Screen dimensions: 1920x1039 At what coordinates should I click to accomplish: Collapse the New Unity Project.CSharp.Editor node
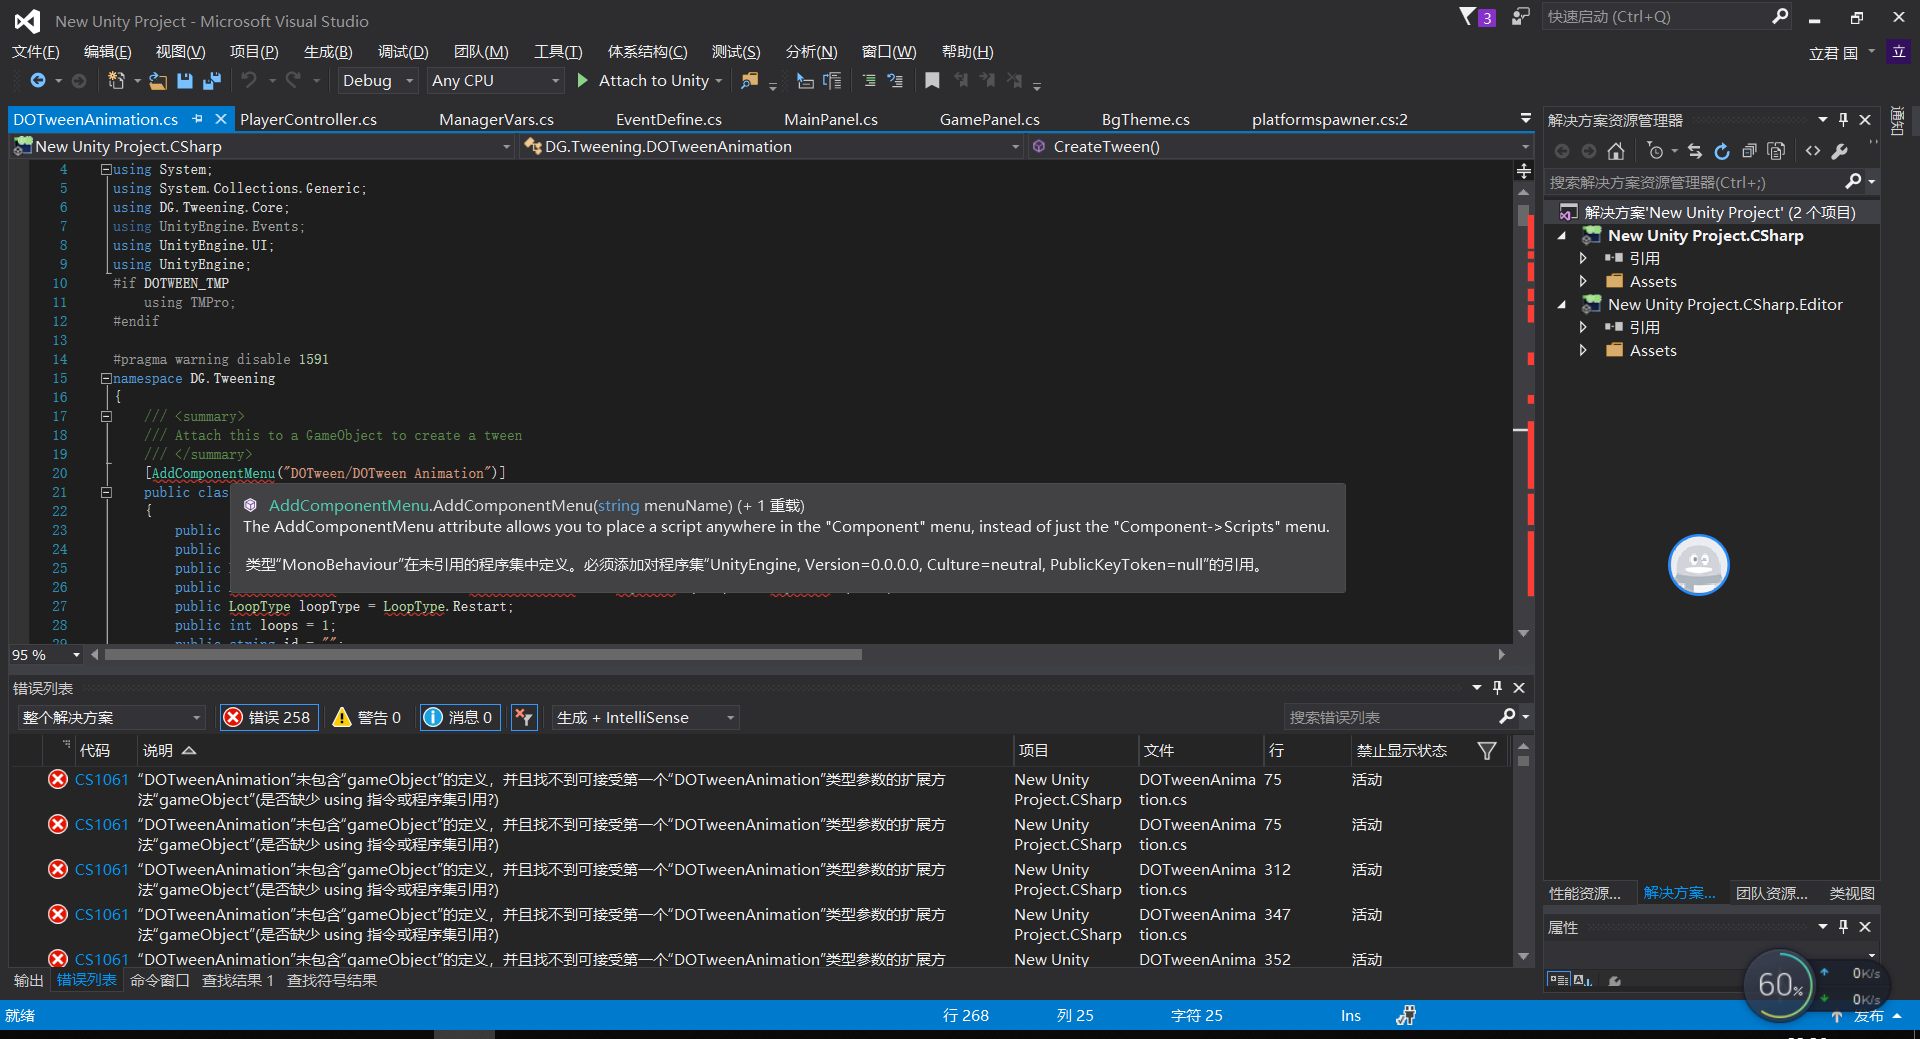coord(1562,305)
